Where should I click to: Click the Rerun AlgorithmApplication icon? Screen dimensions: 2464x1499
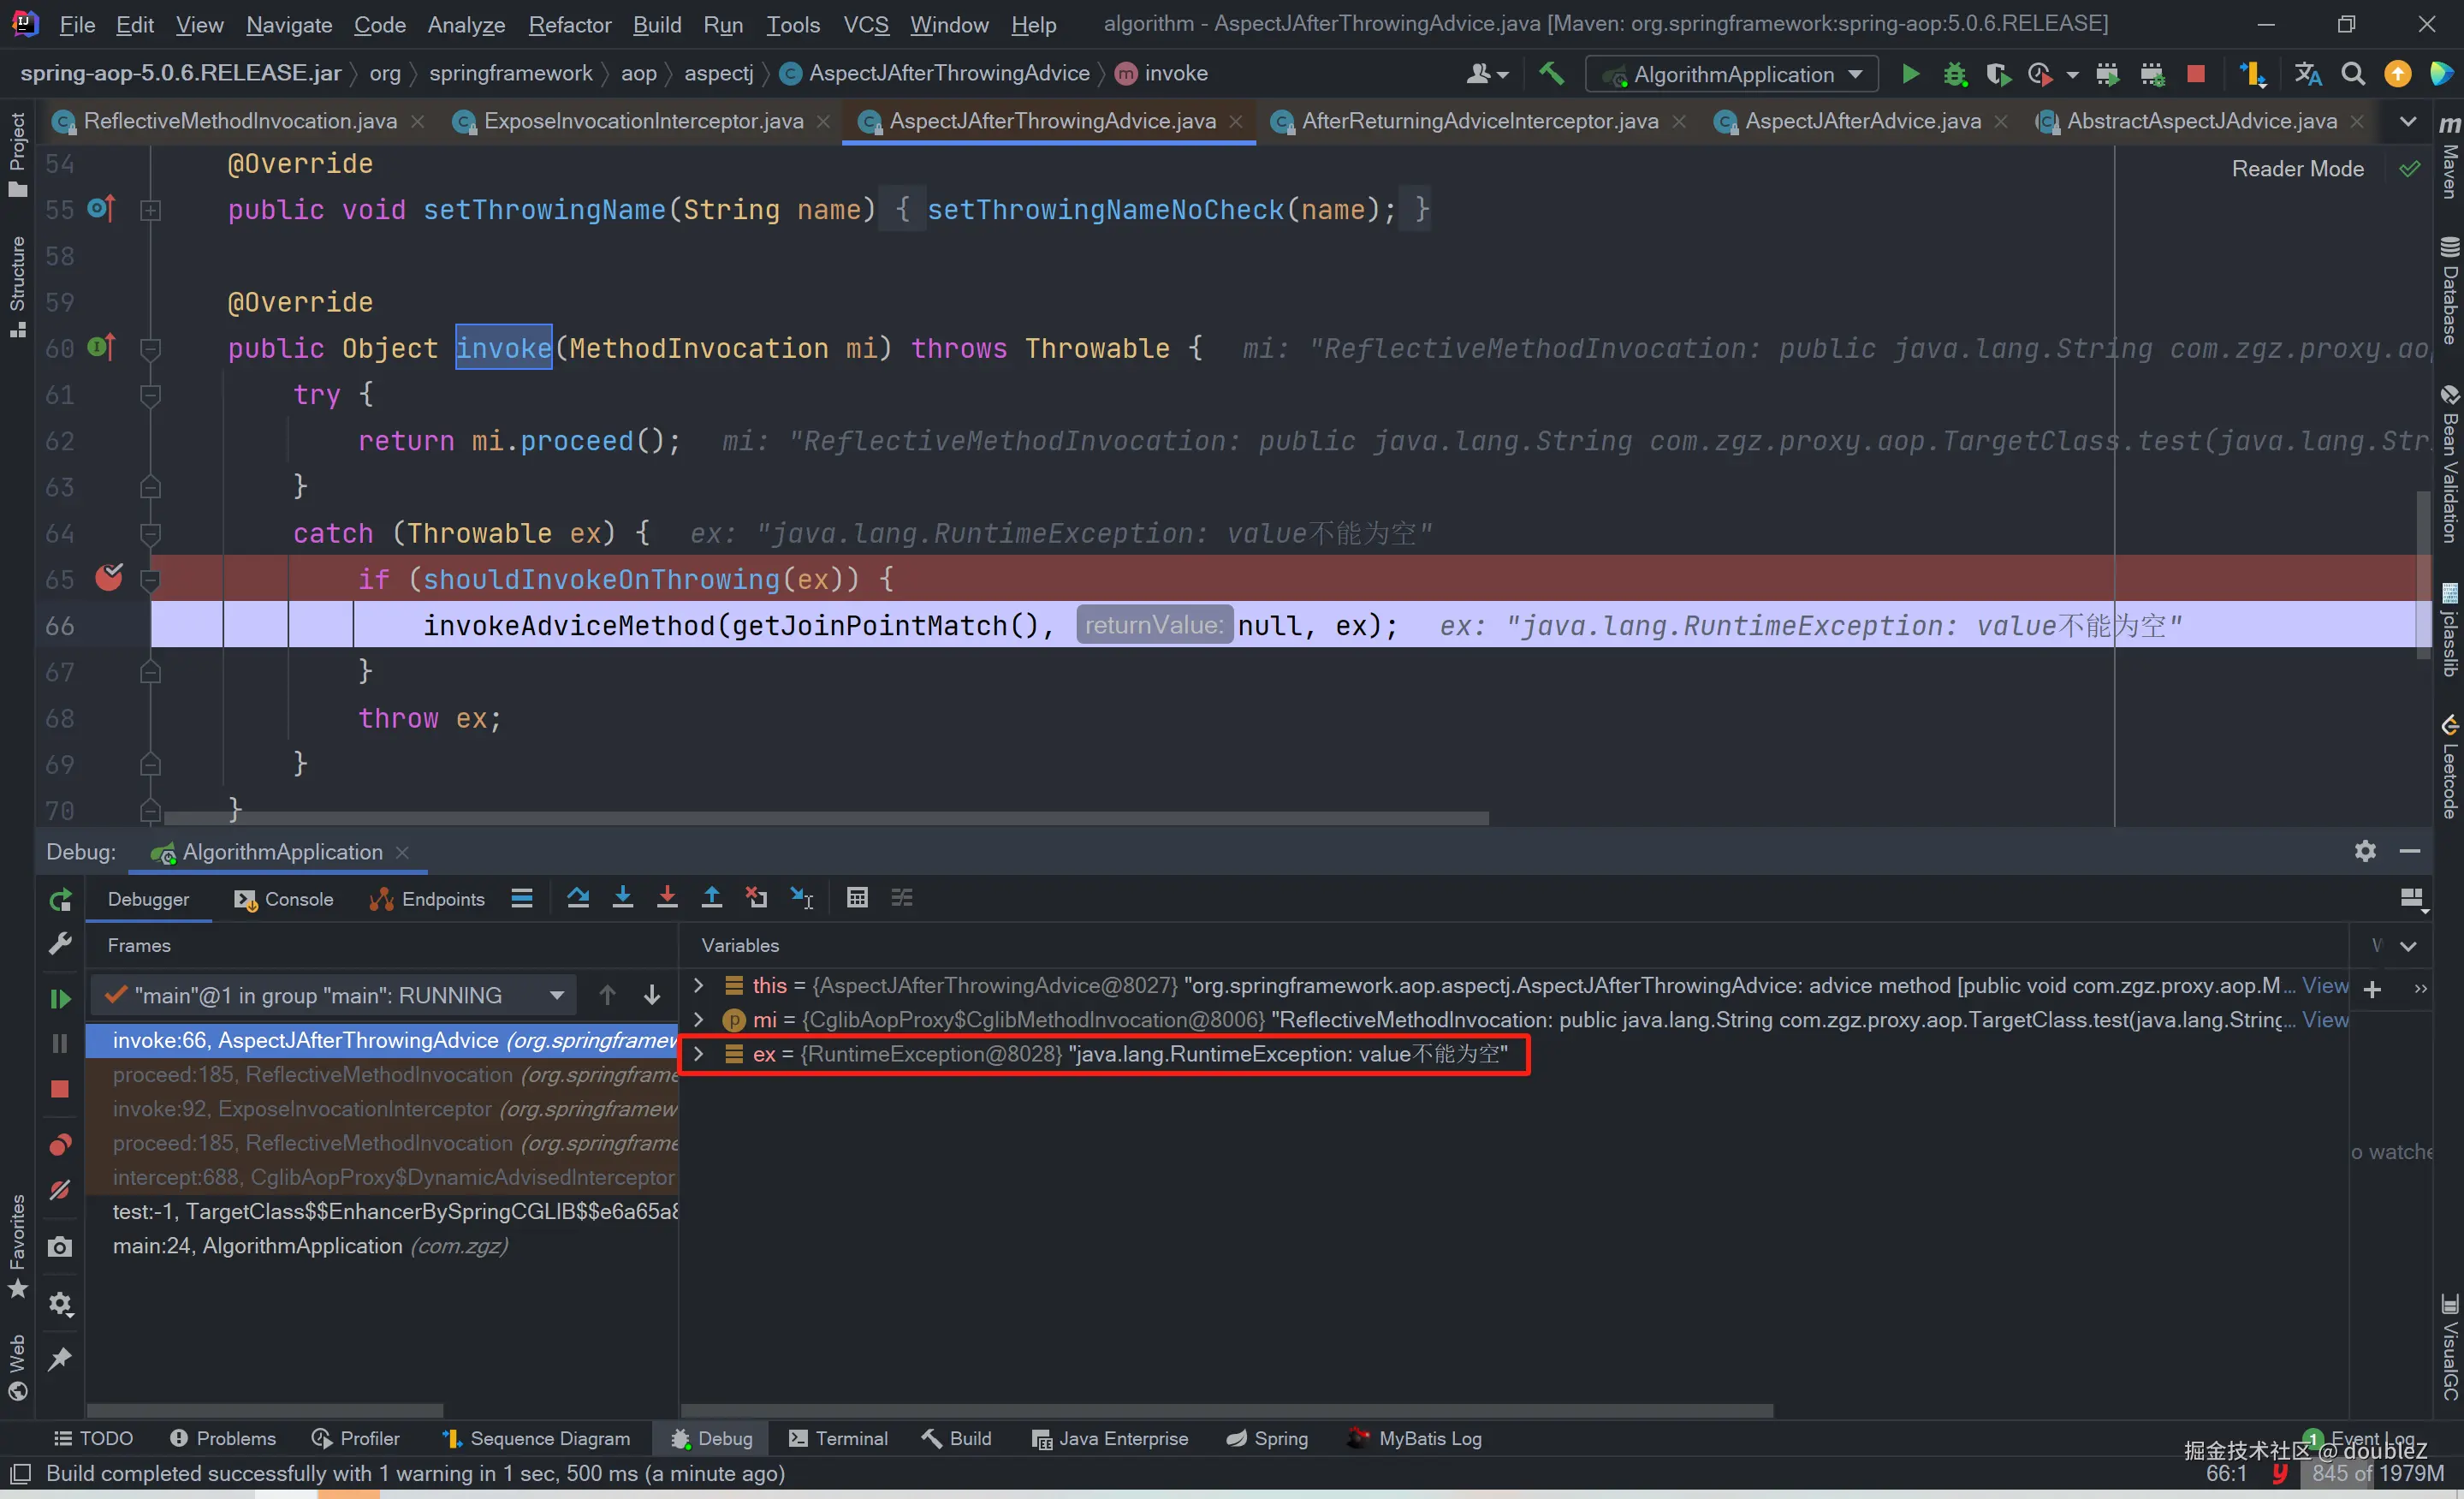click(x=60, y=900)
